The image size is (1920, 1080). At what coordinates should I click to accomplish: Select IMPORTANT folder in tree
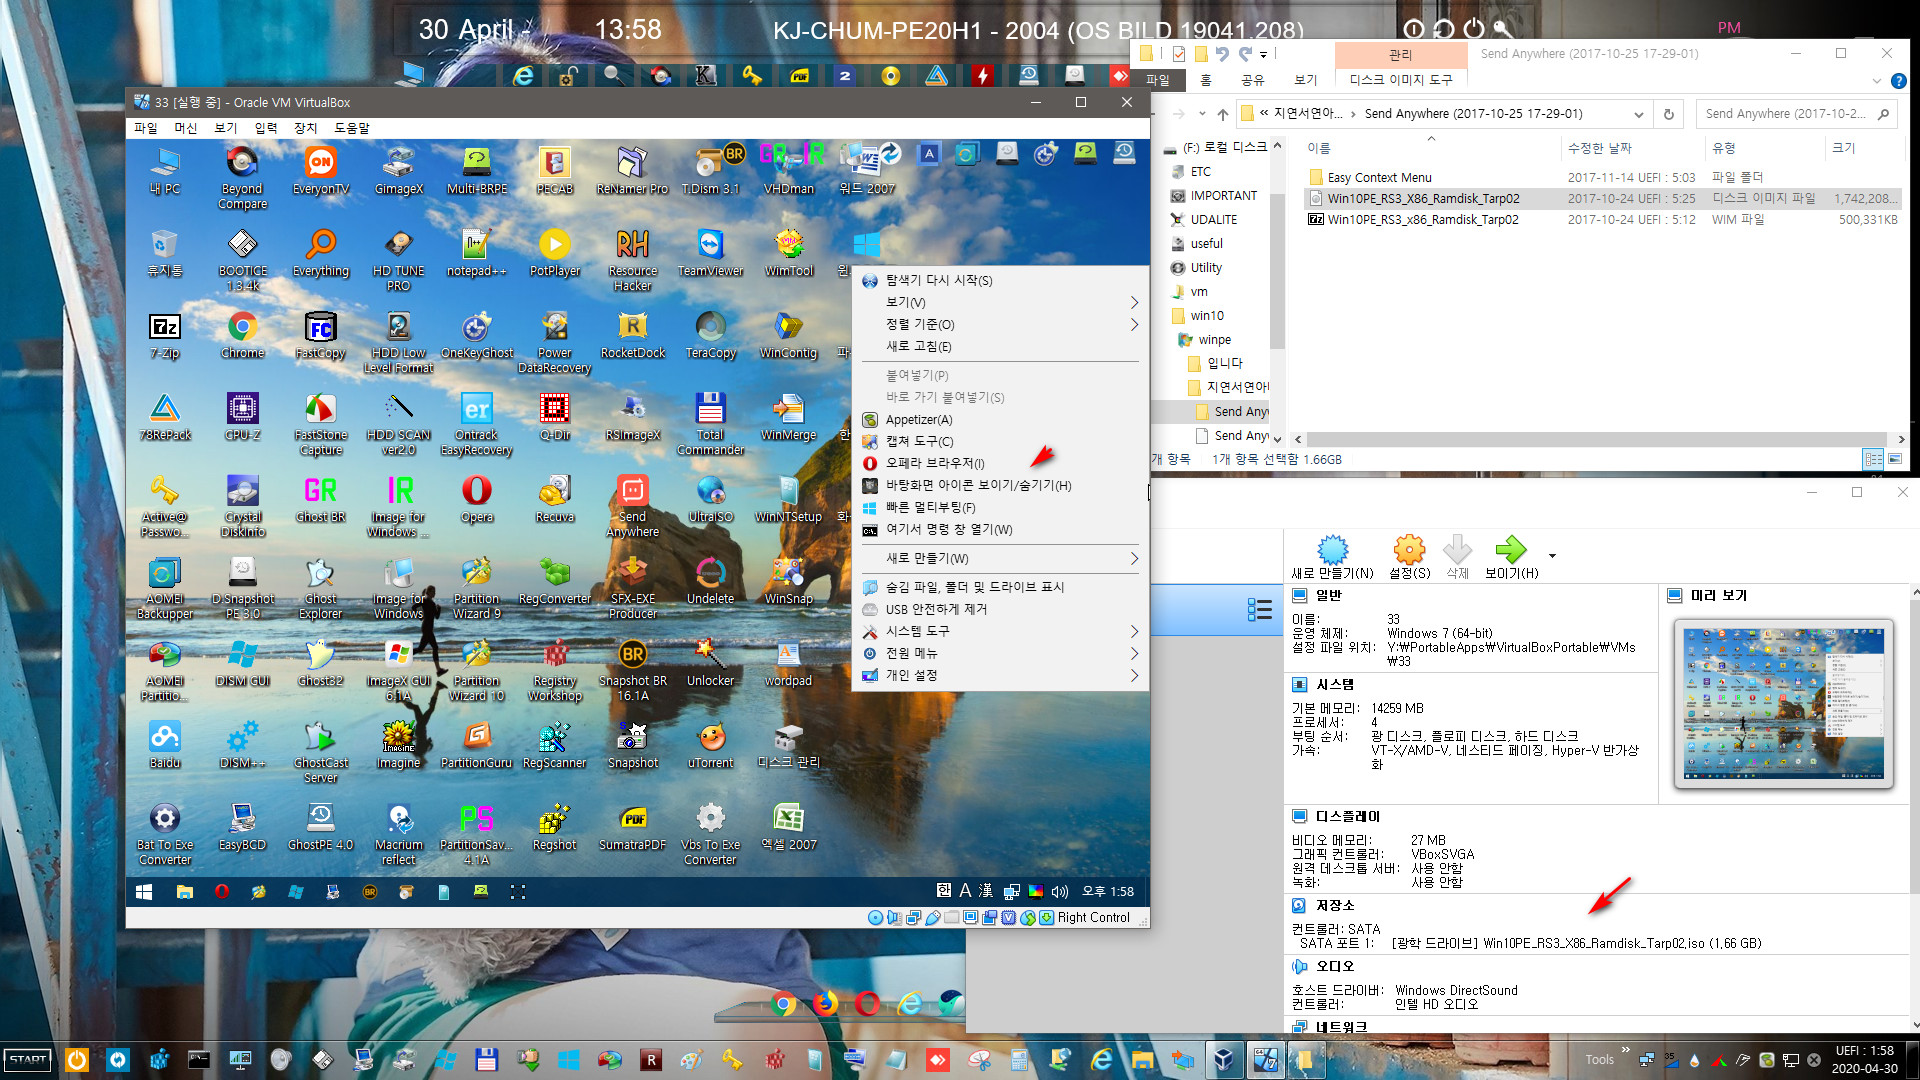[1223, 196]
